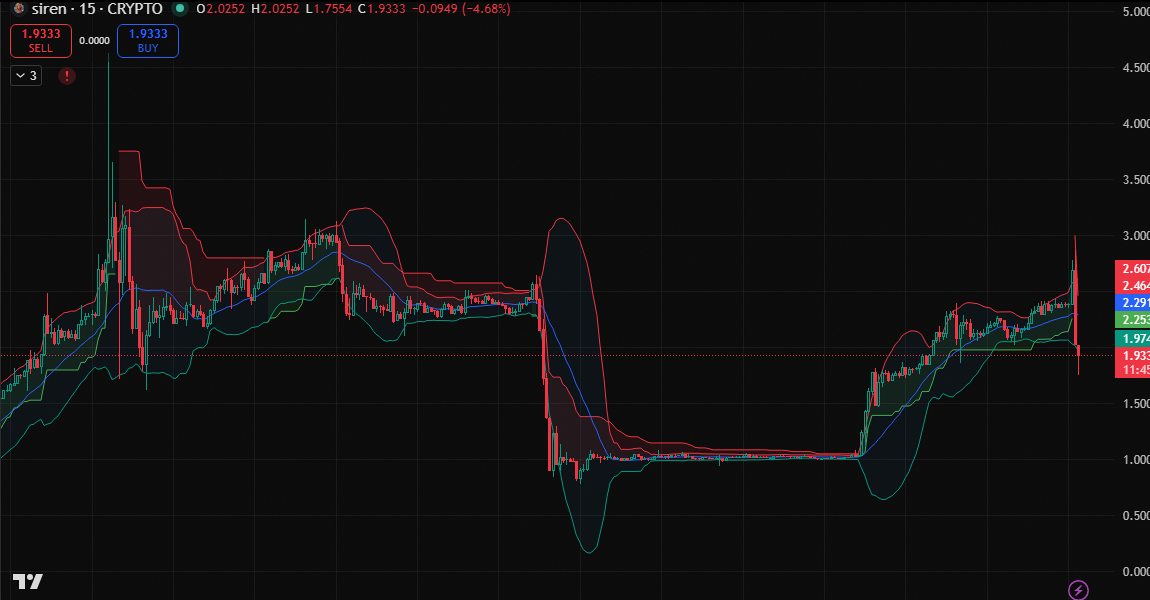Screen dimensions: 1150x600
Task: Click the teal 1.974 price tag
Action: pyautogui.click(x=1132, y=338)
